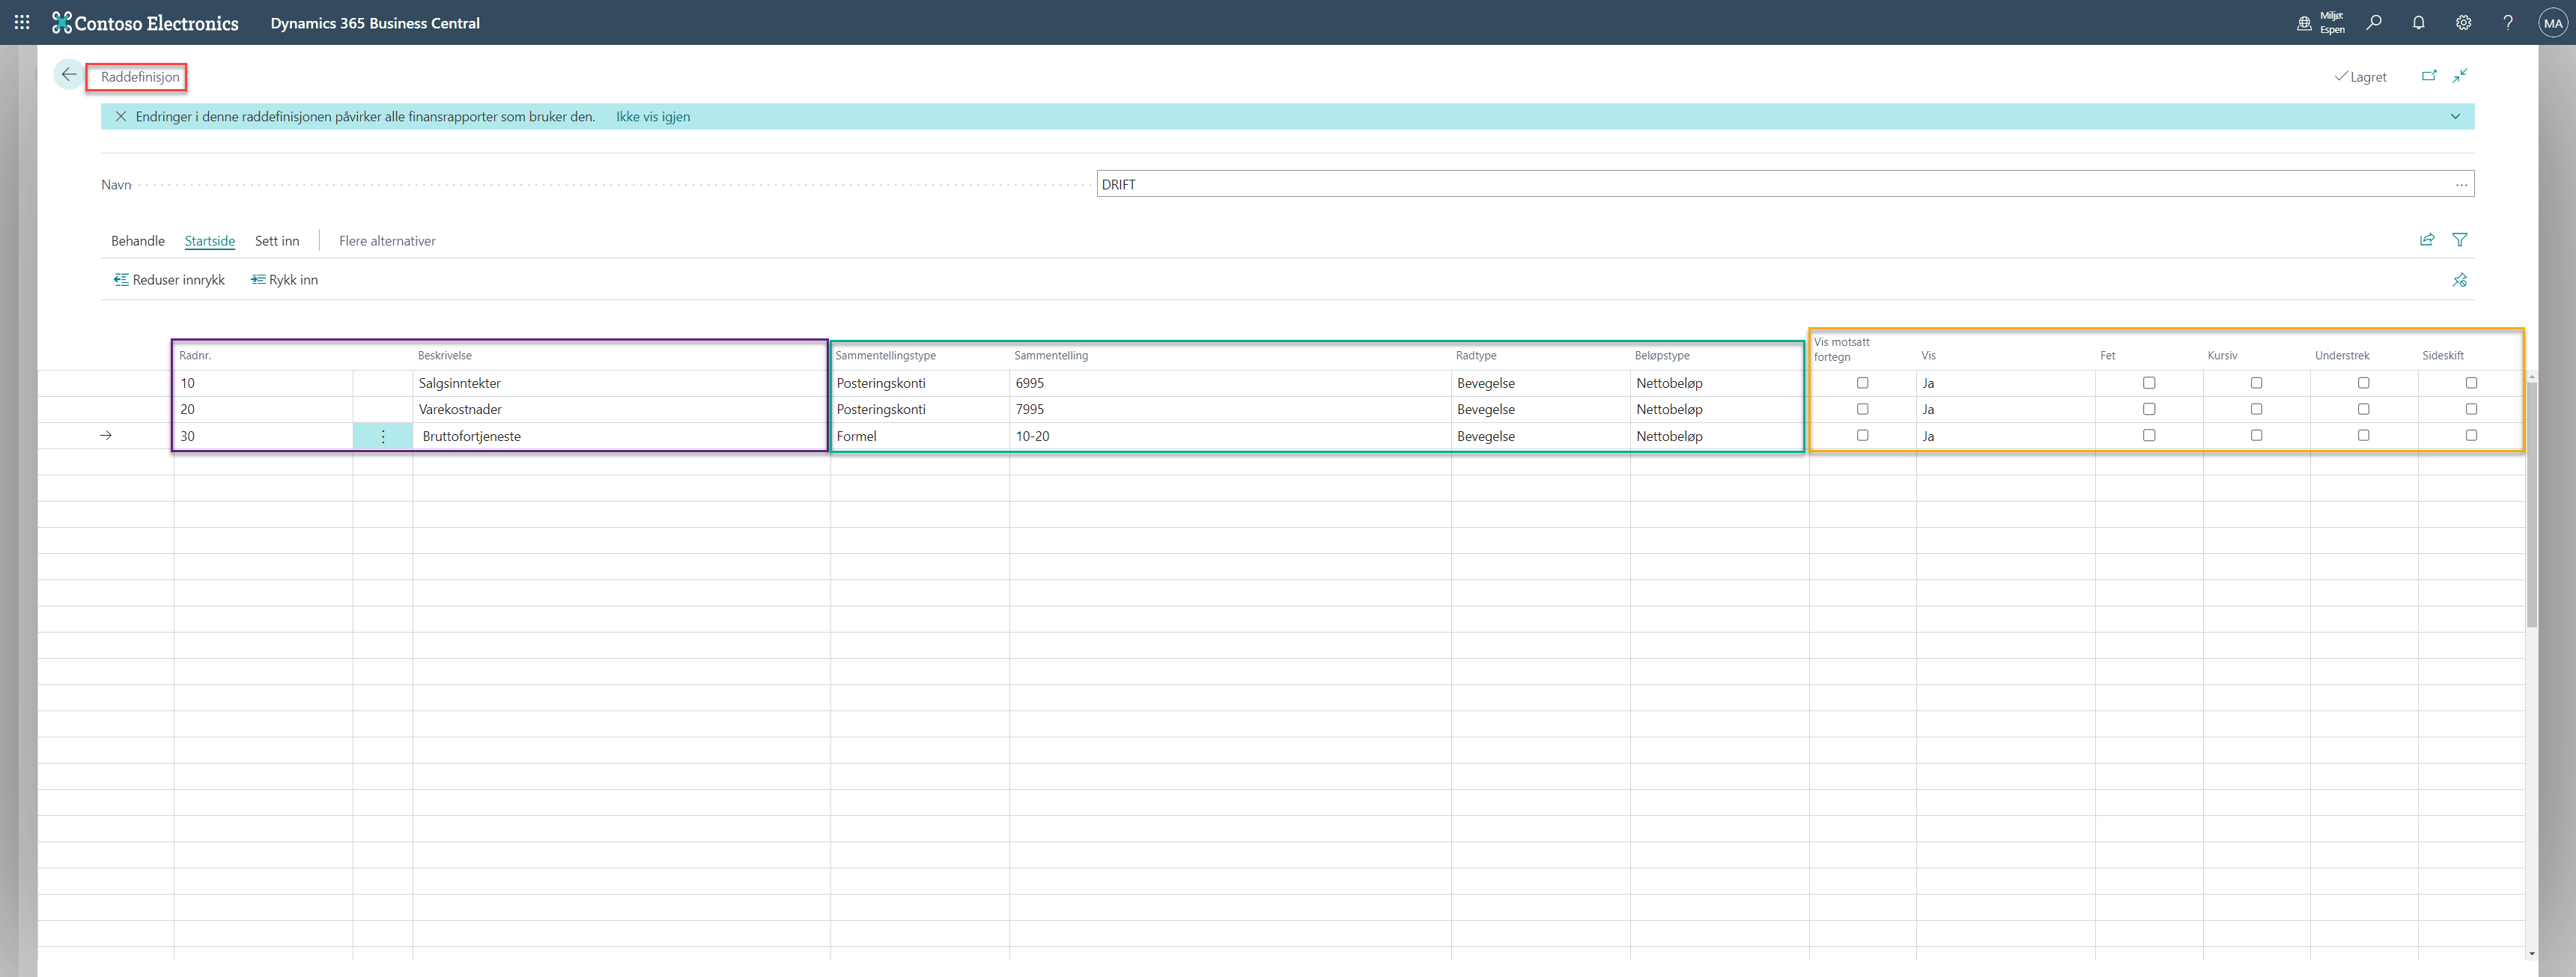Open page in a new window

point(2428,75)
